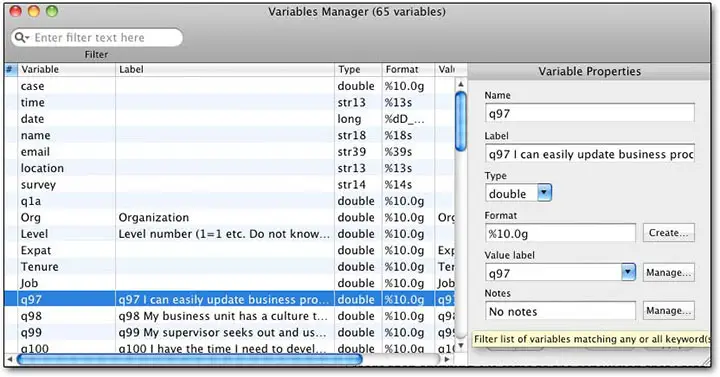The image size is (720, 377).
Task: Select the q98 variable row
Action: (x=229, y=316)
